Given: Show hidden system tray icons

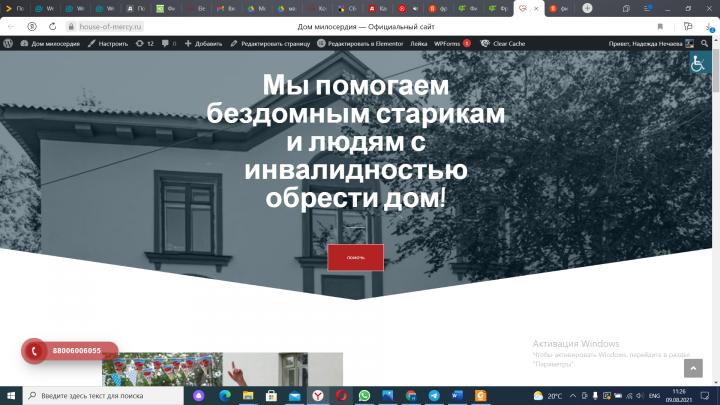Looking at the screenshot, I should (x=573, y=396).
